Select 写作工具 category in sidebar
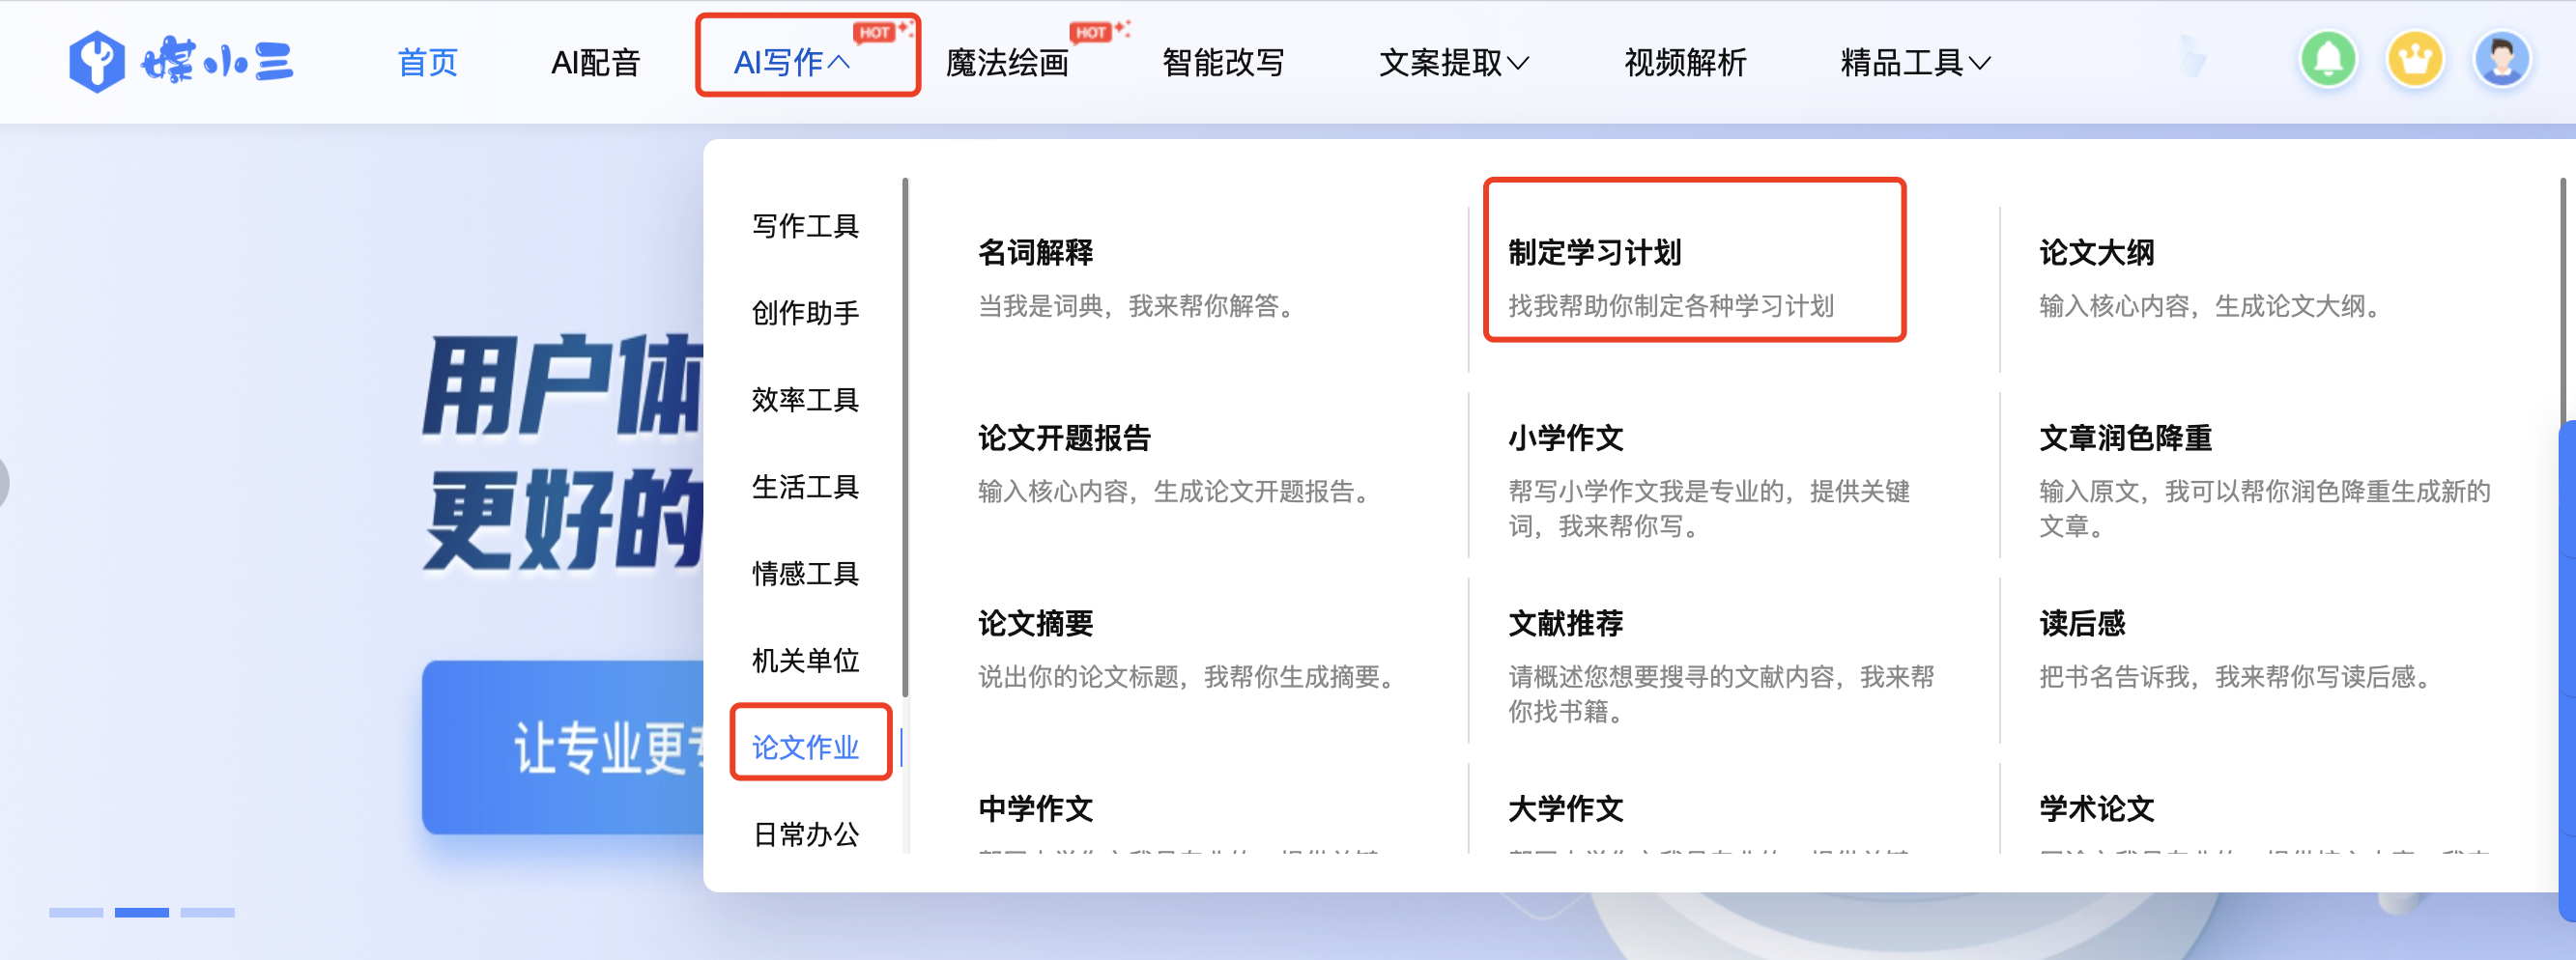Image resolution: width=2576 pixels, height=960 pixels. [805, 226]
